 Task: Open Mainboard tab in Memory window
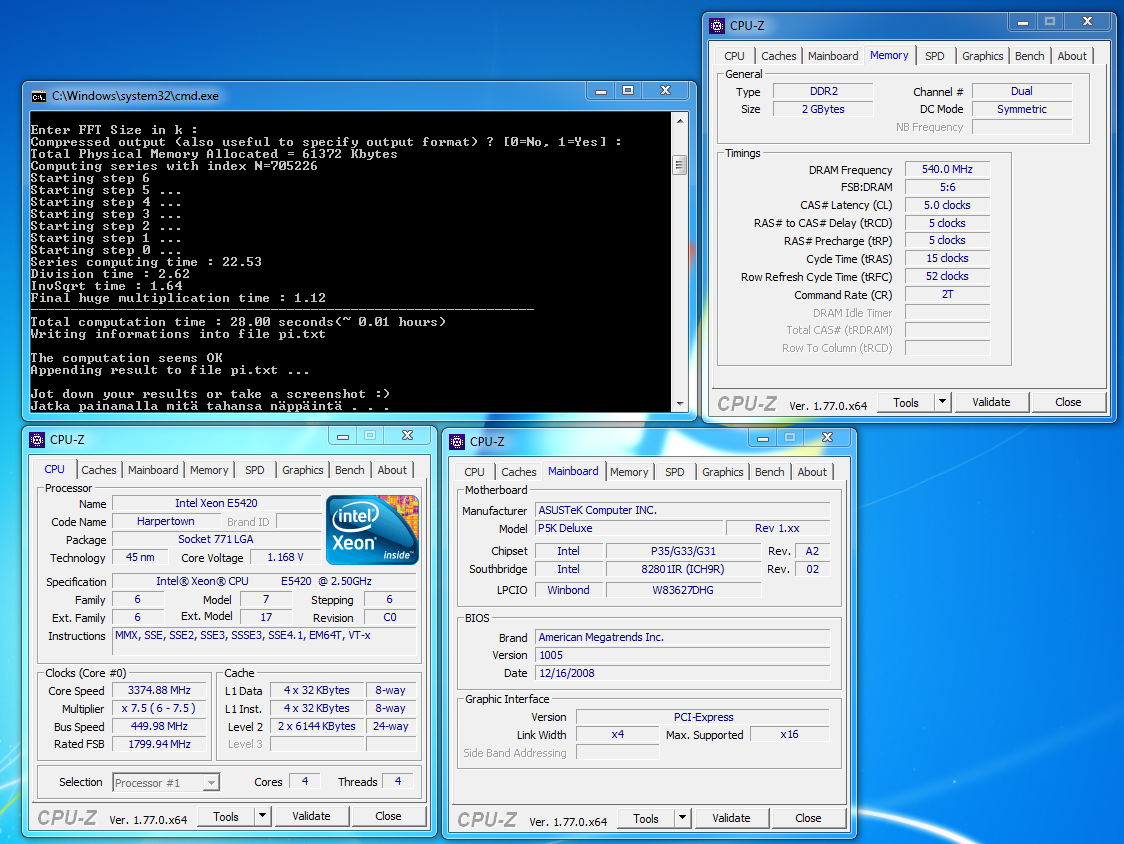coord(833,56)
